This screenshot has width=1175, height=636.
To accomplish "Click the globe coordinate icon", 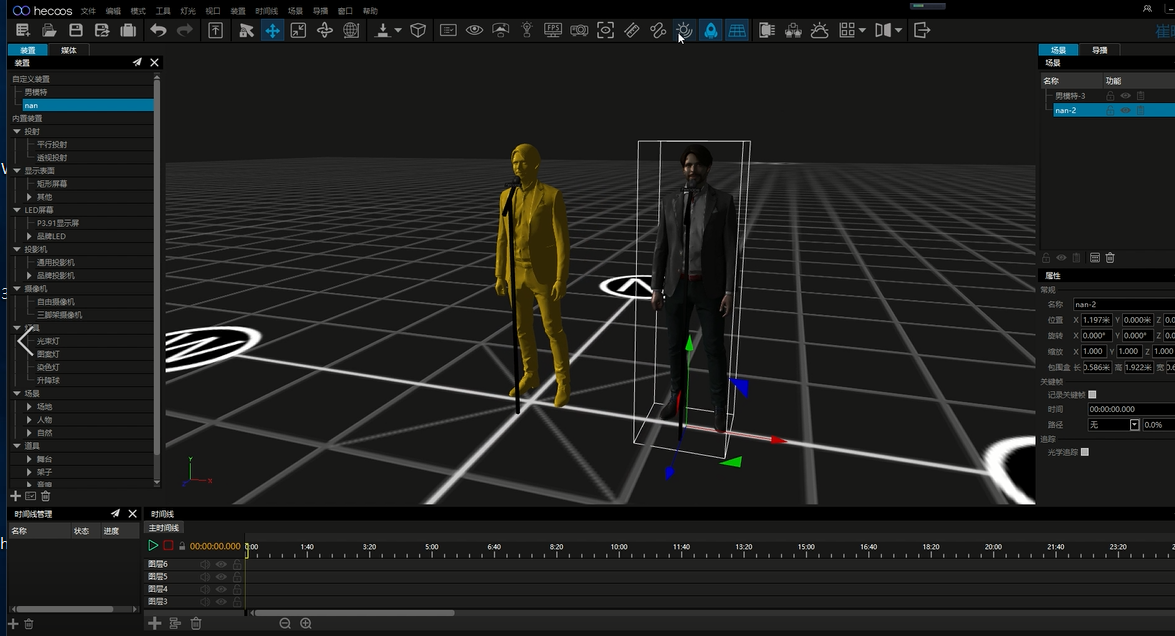I will [351, 30].
